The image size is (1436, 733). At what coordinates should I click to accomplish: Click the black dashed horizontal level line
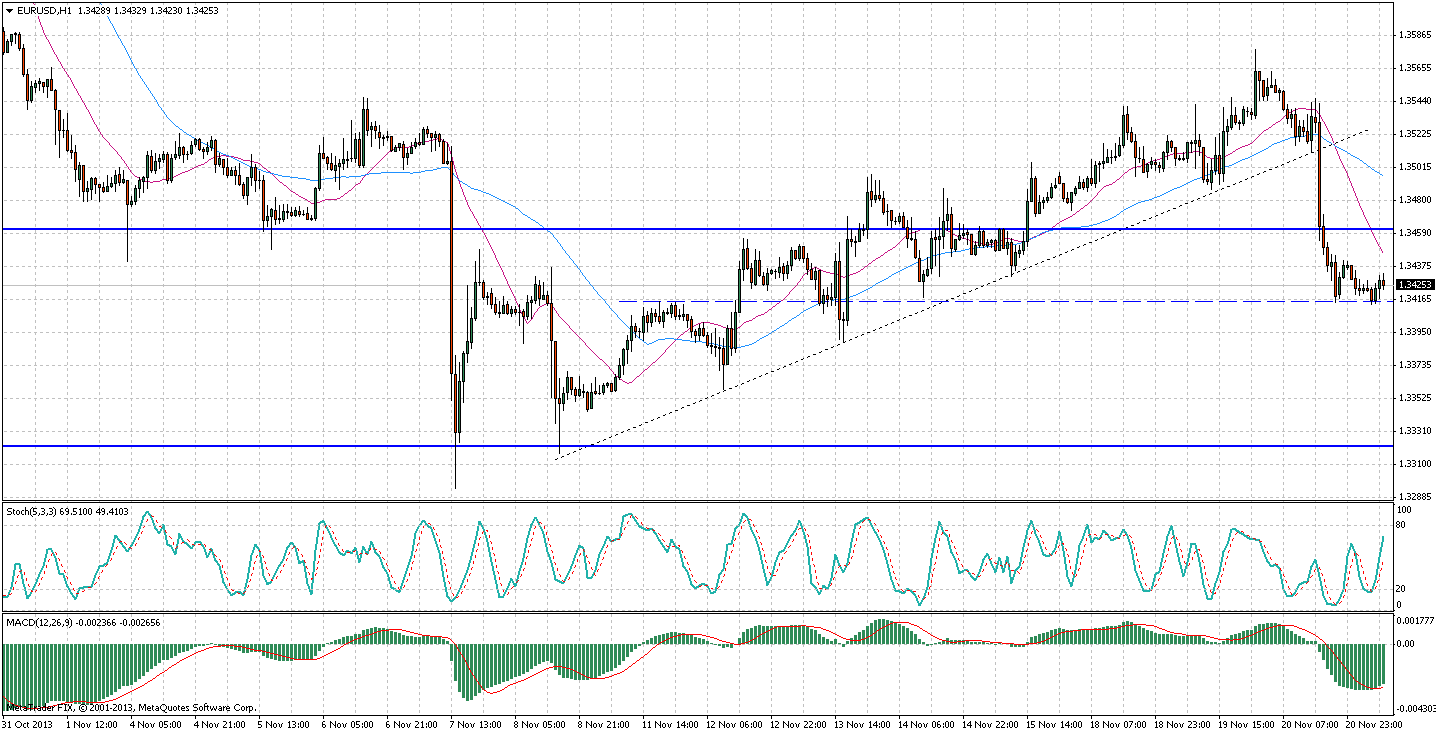point(1000,301)
